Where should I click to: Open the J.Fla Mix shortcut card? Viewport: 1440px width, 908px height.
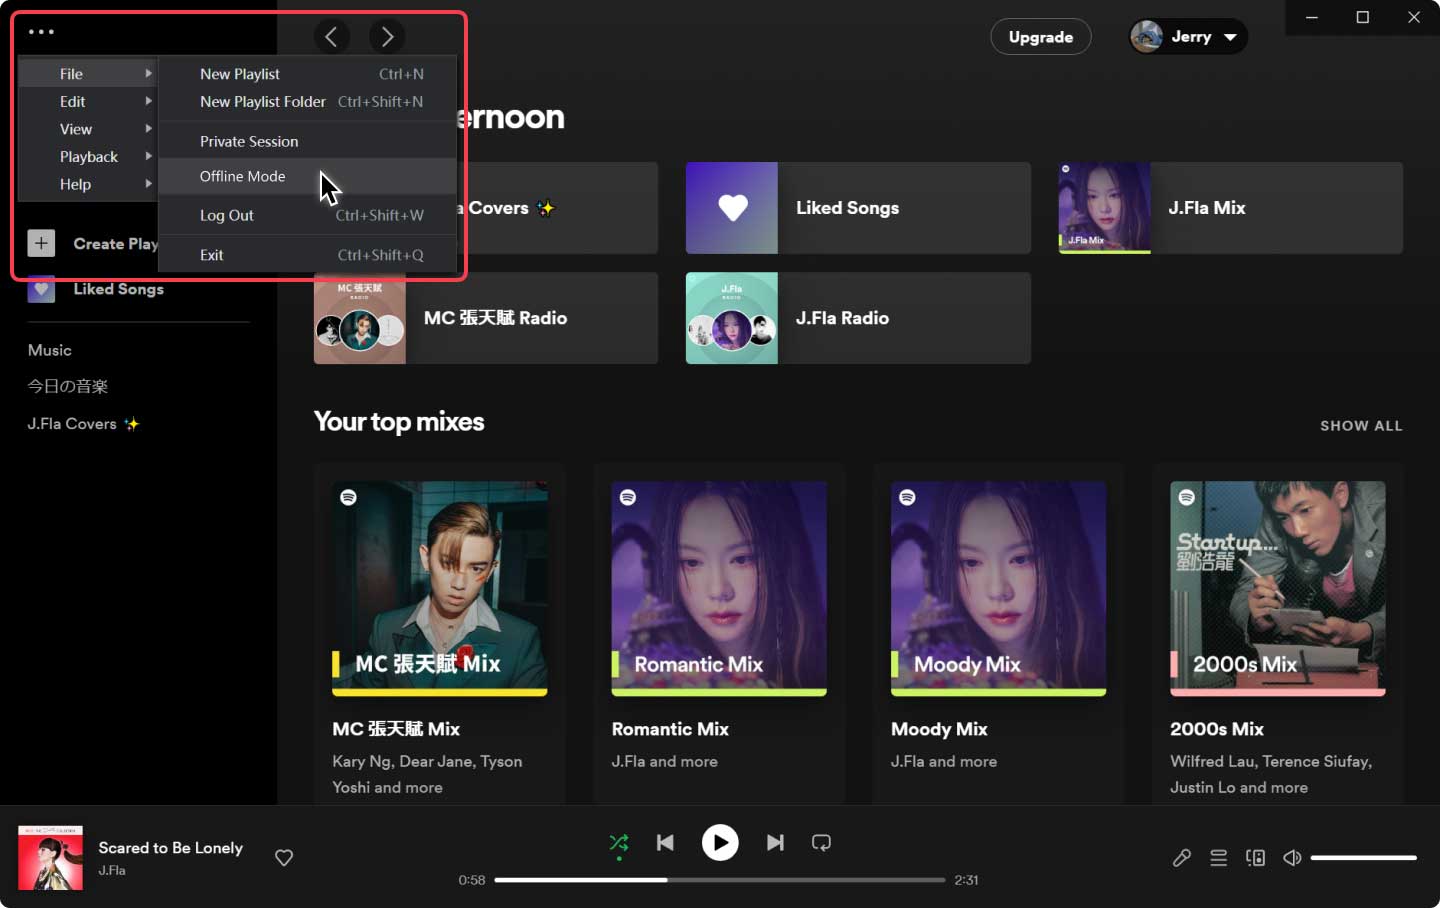pyautogui.click(x=1230, y=208)
